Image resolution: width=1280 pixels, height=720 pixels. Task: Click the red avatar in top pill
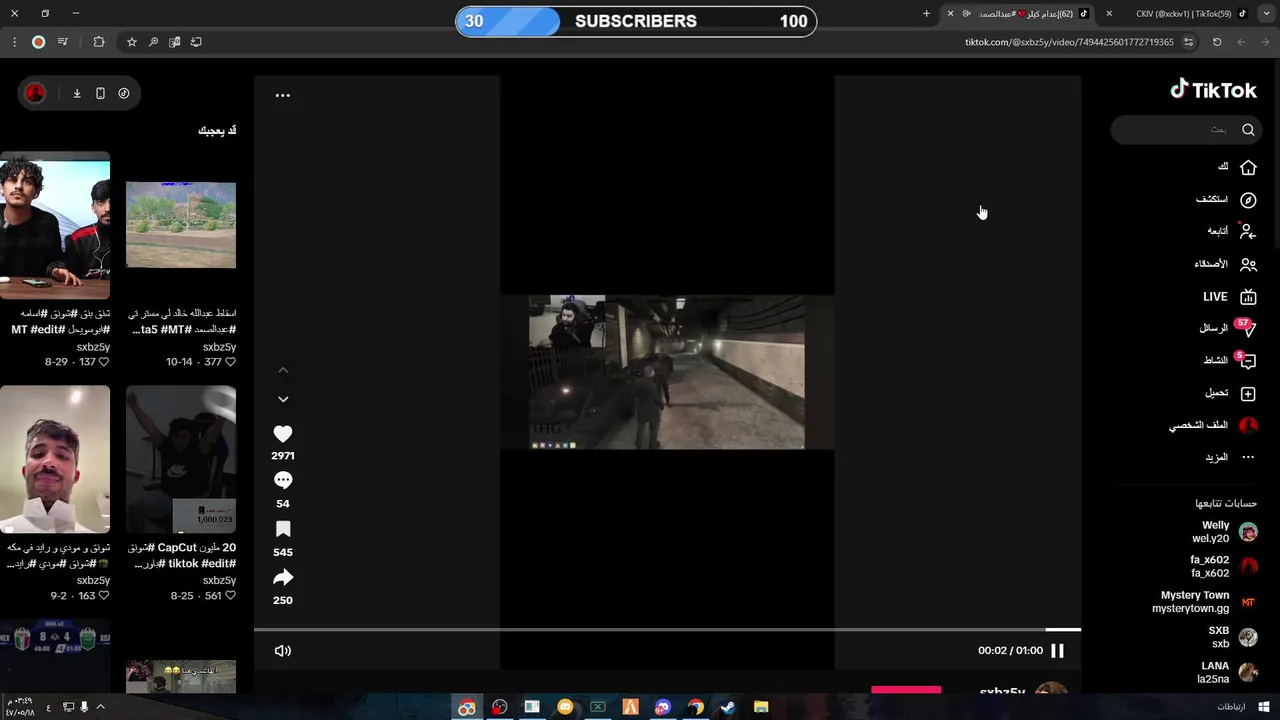[x=35, y=93]
